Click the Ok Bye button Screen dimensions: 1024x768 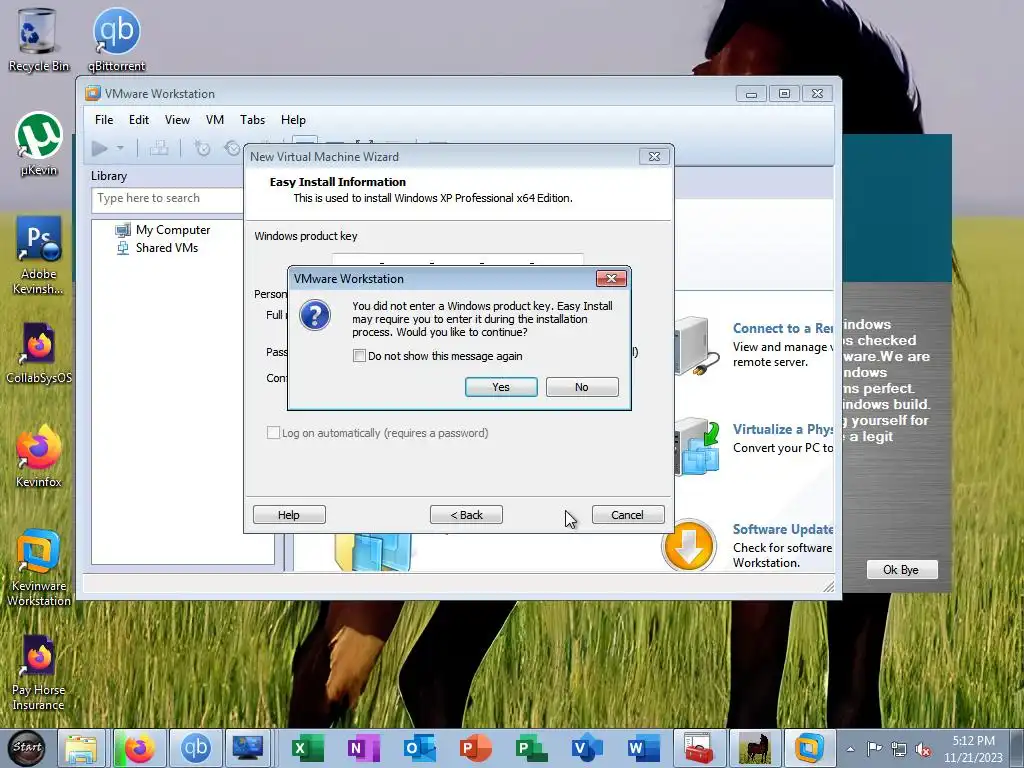tap(902, 569)
